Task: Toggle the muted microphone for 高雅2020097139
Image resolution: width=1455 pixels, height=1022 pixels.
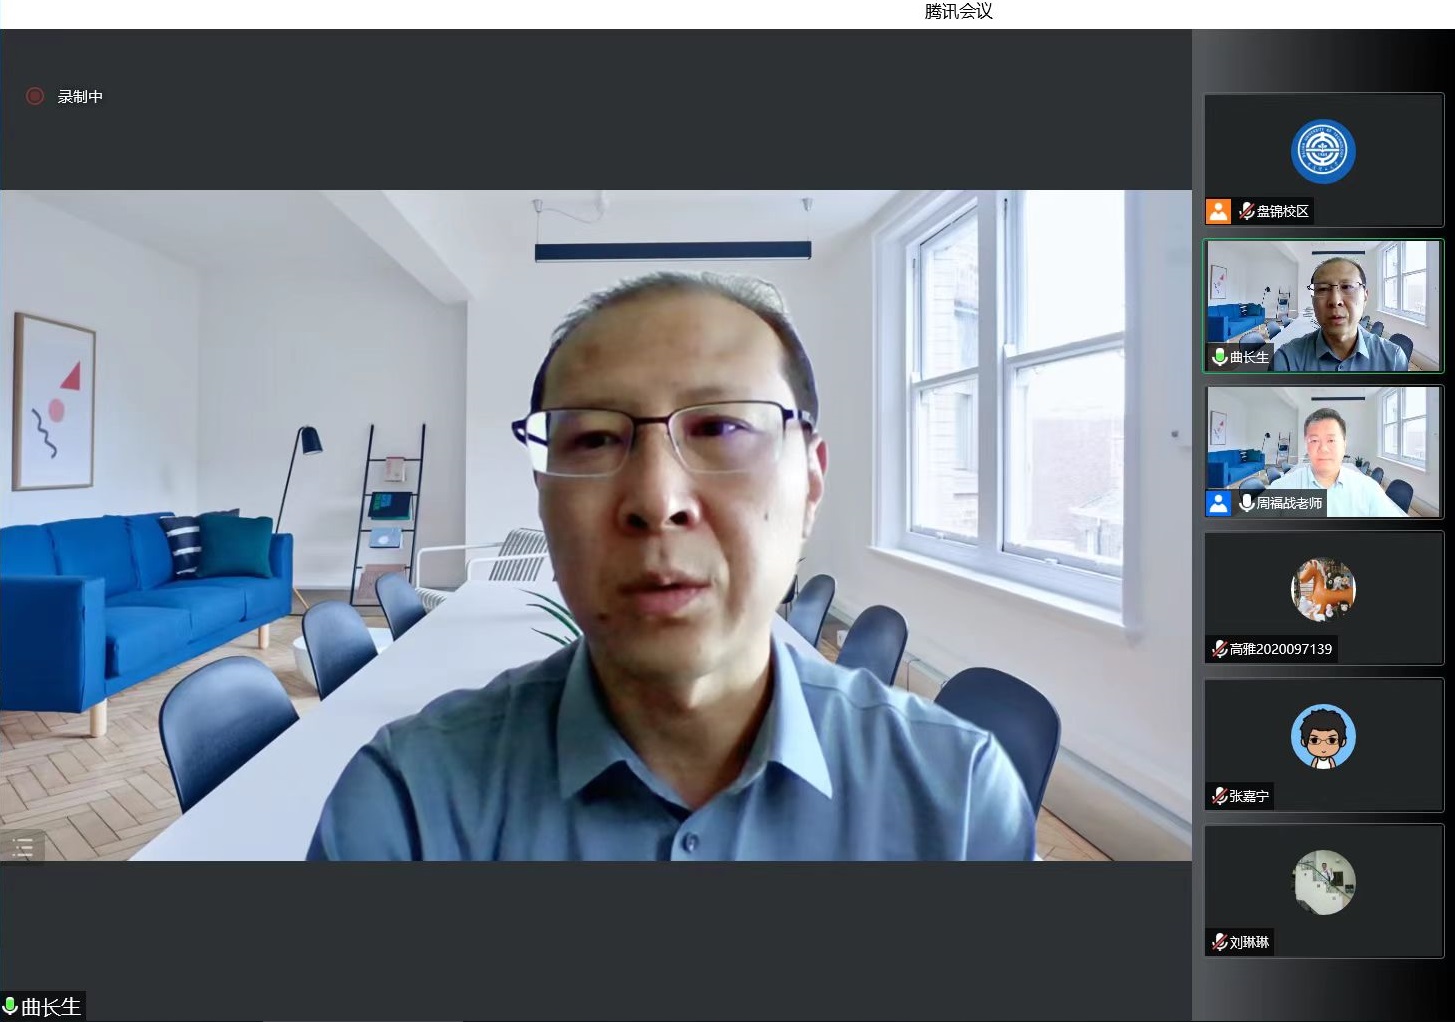Action: pos(1219,649)
